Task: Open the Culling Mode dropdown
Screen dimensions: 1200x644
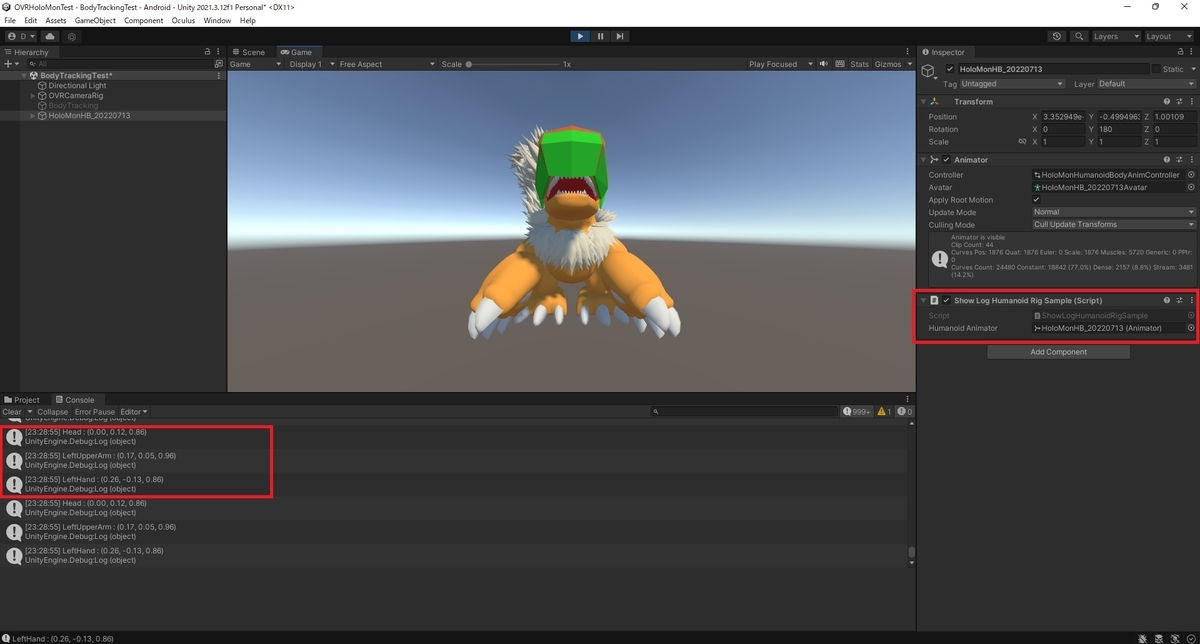Action: 1113,225
